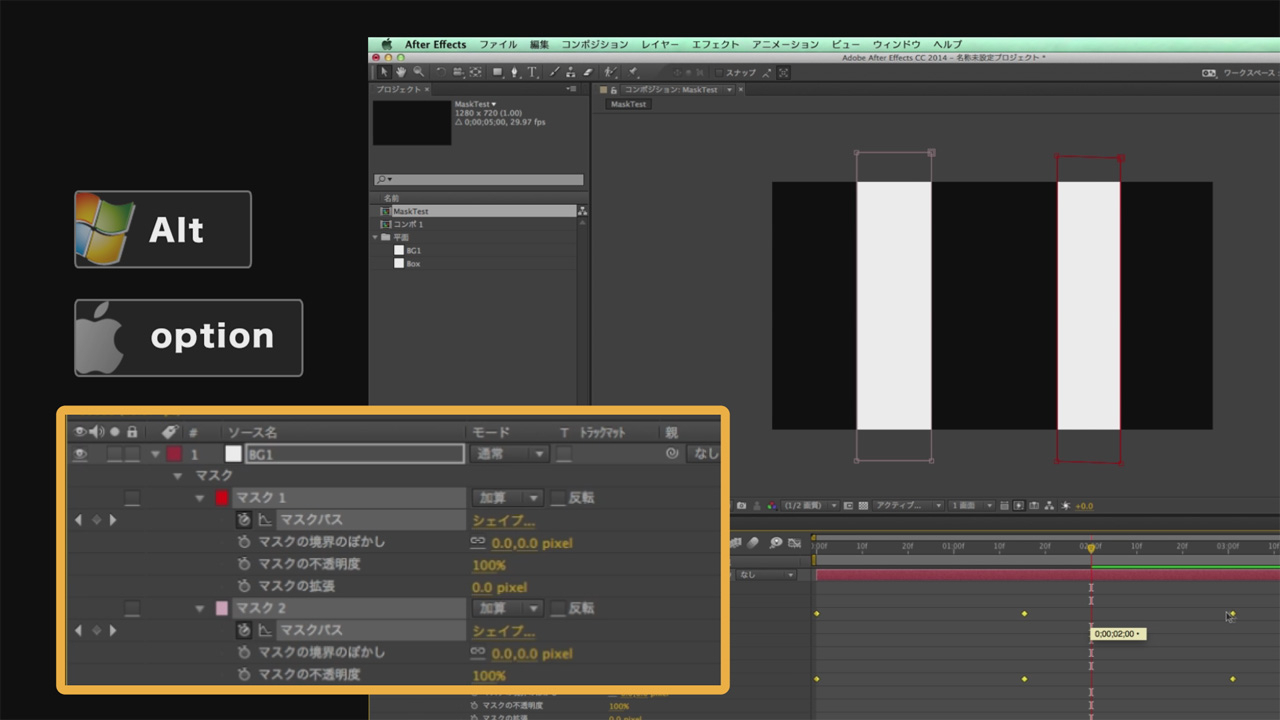Image resolution: width=1280 pixels, height=720 pixels.
Task: Select the Rectangle shape tool
Action: point(498,72)
